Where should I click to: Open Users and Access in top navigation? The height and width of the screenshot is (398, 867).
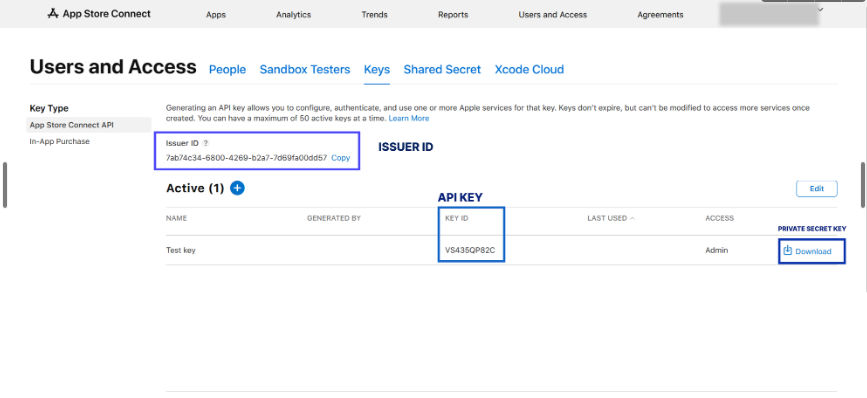553,15
